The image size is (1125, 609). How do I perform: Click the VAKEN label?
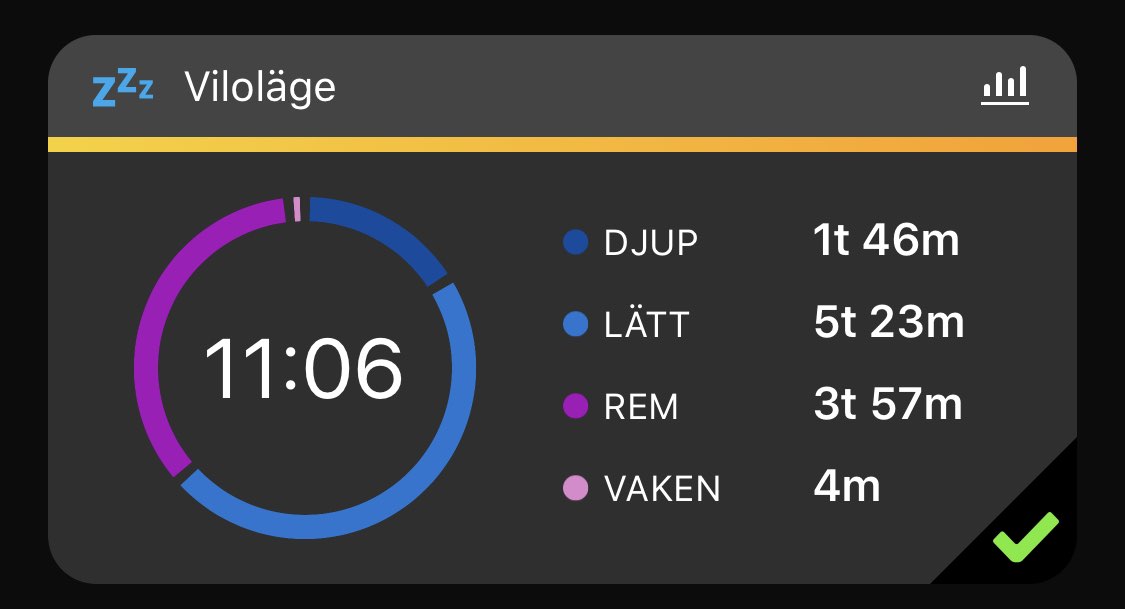pyautogui.click(x=662, y=488)
